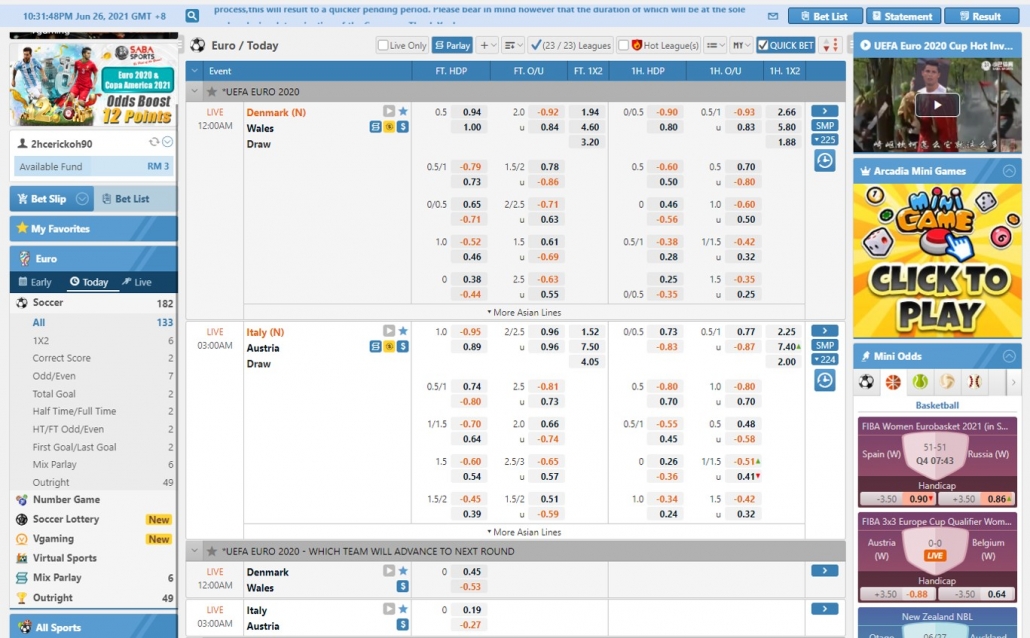Select the volleyball icon in Mini Odds

click(x=947, y=381)
